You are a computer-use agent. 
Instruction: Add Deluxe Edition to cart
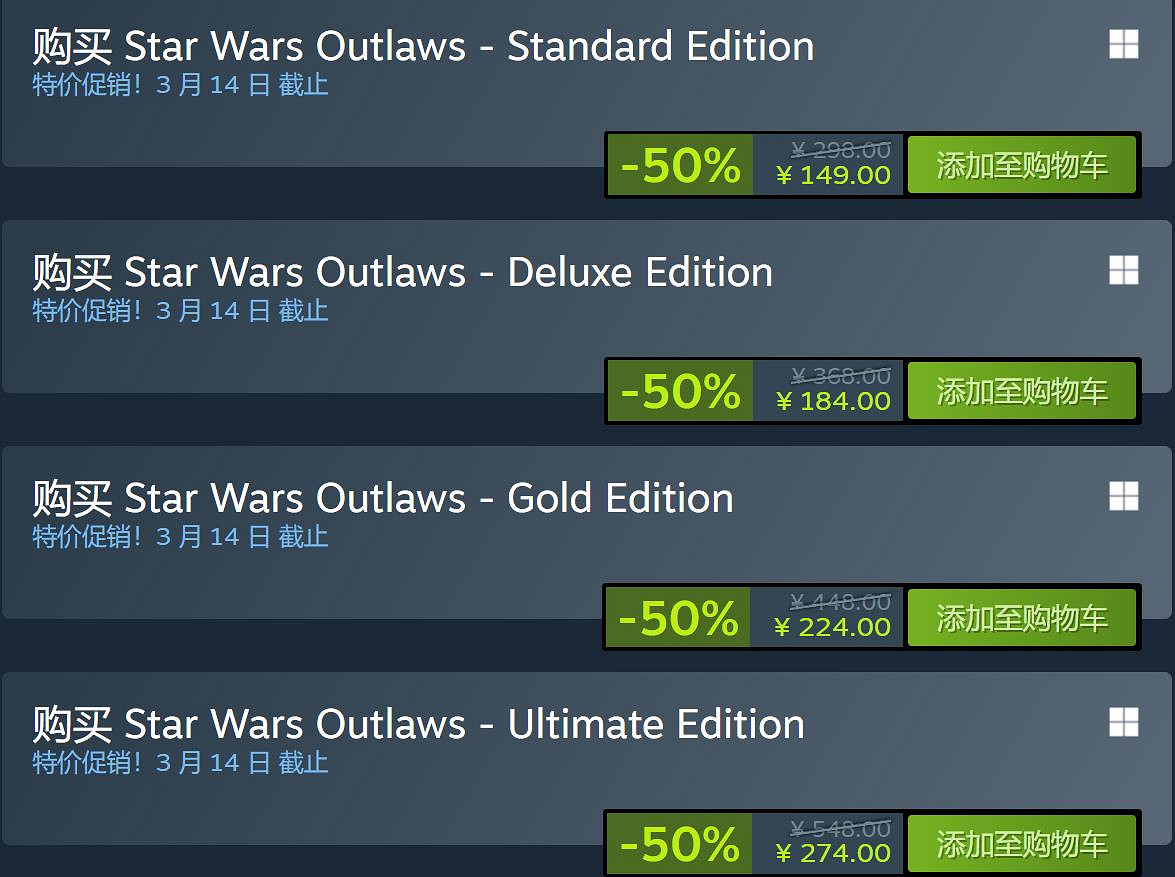1021,392
